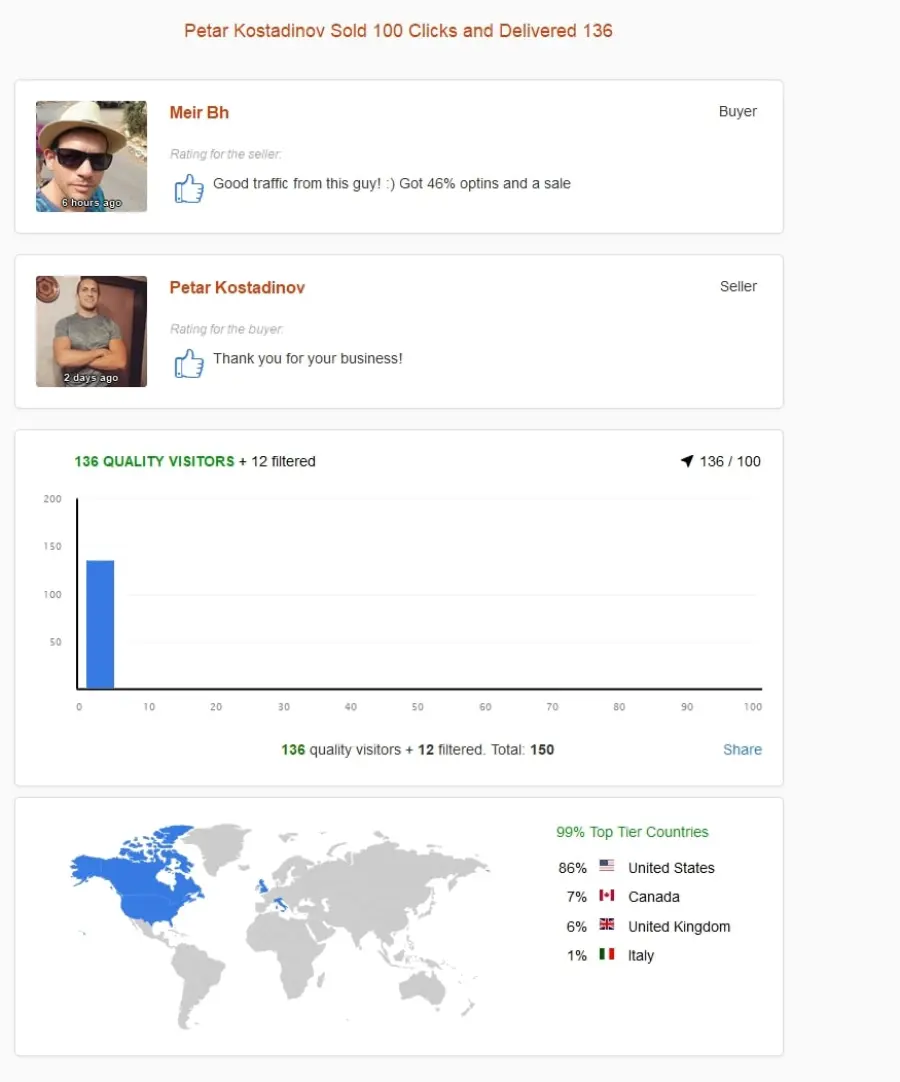Click the thumbs-up icon in Petar Kostadinov's review
Screen dimensions: 900x1082
pos(188,363)
